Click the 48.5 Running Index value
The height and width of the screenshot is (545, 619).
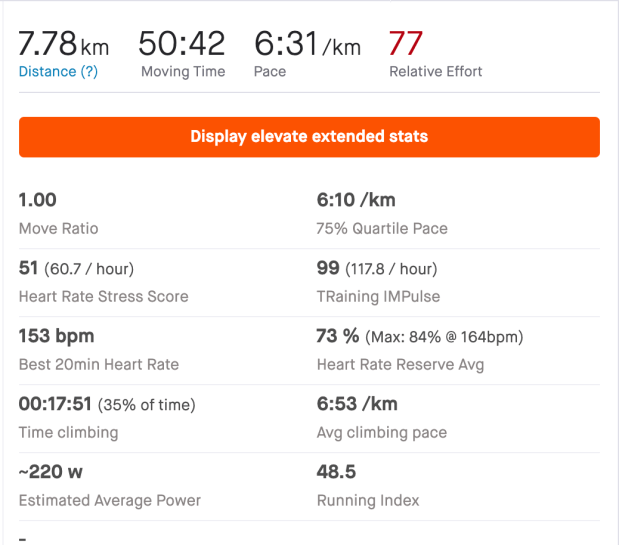click(337, 472)
